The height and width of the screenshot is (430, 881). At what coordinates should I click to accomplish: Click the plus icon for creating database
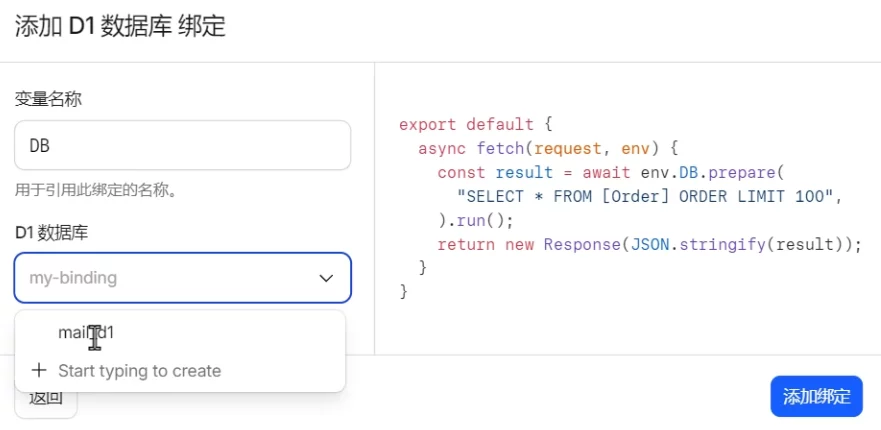coord(39,371)
